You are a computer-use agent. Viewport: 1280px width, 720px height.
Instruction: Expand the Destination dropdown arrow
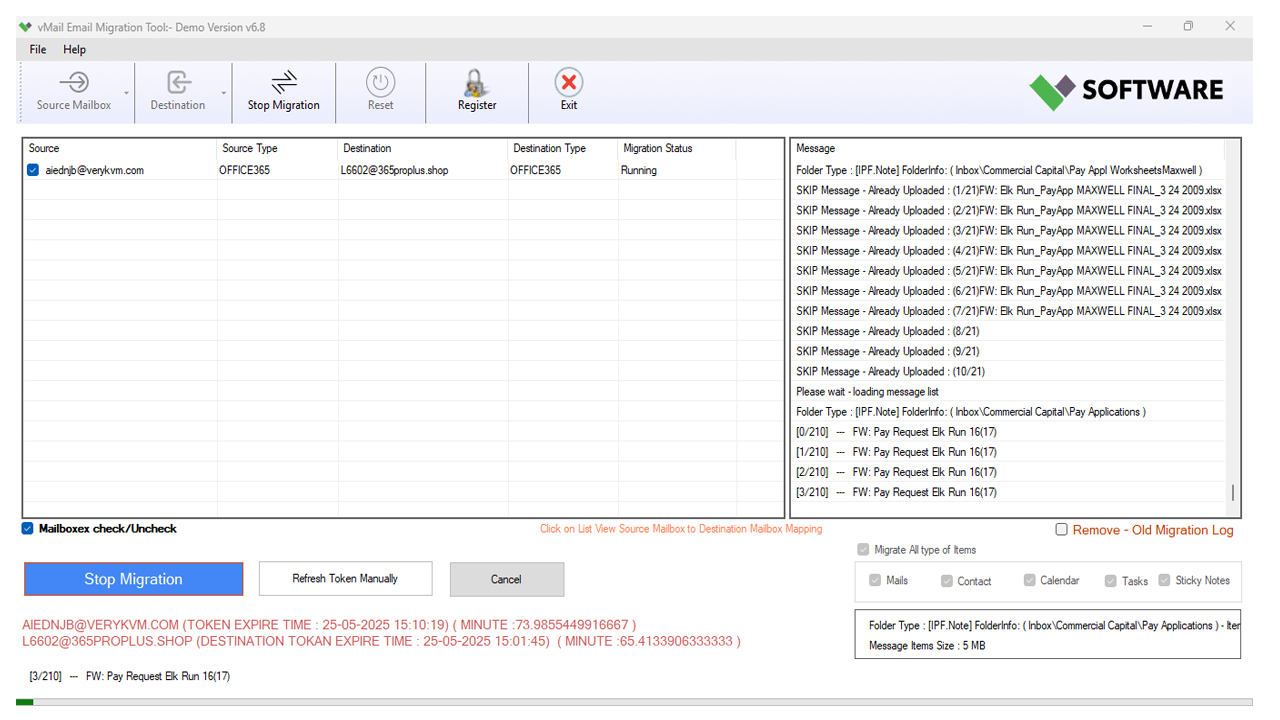(224, 93)
